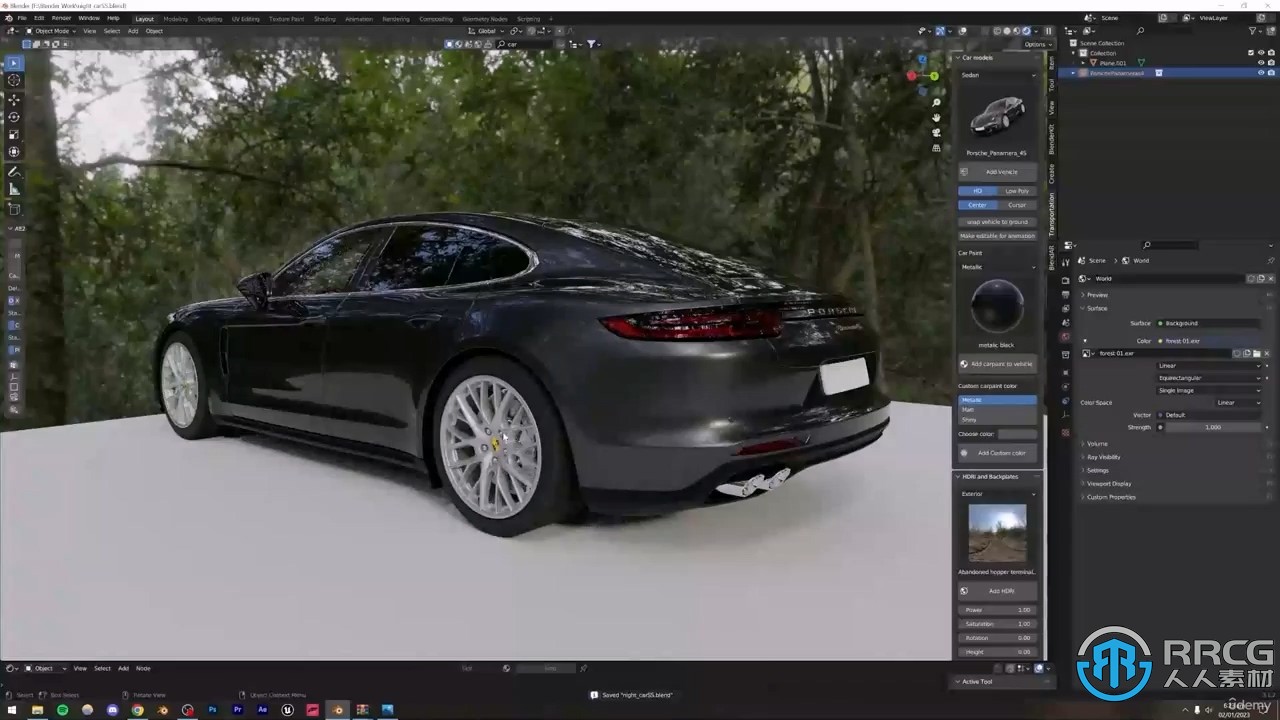Disable Plane.001 in renders

click(1271, 63)
